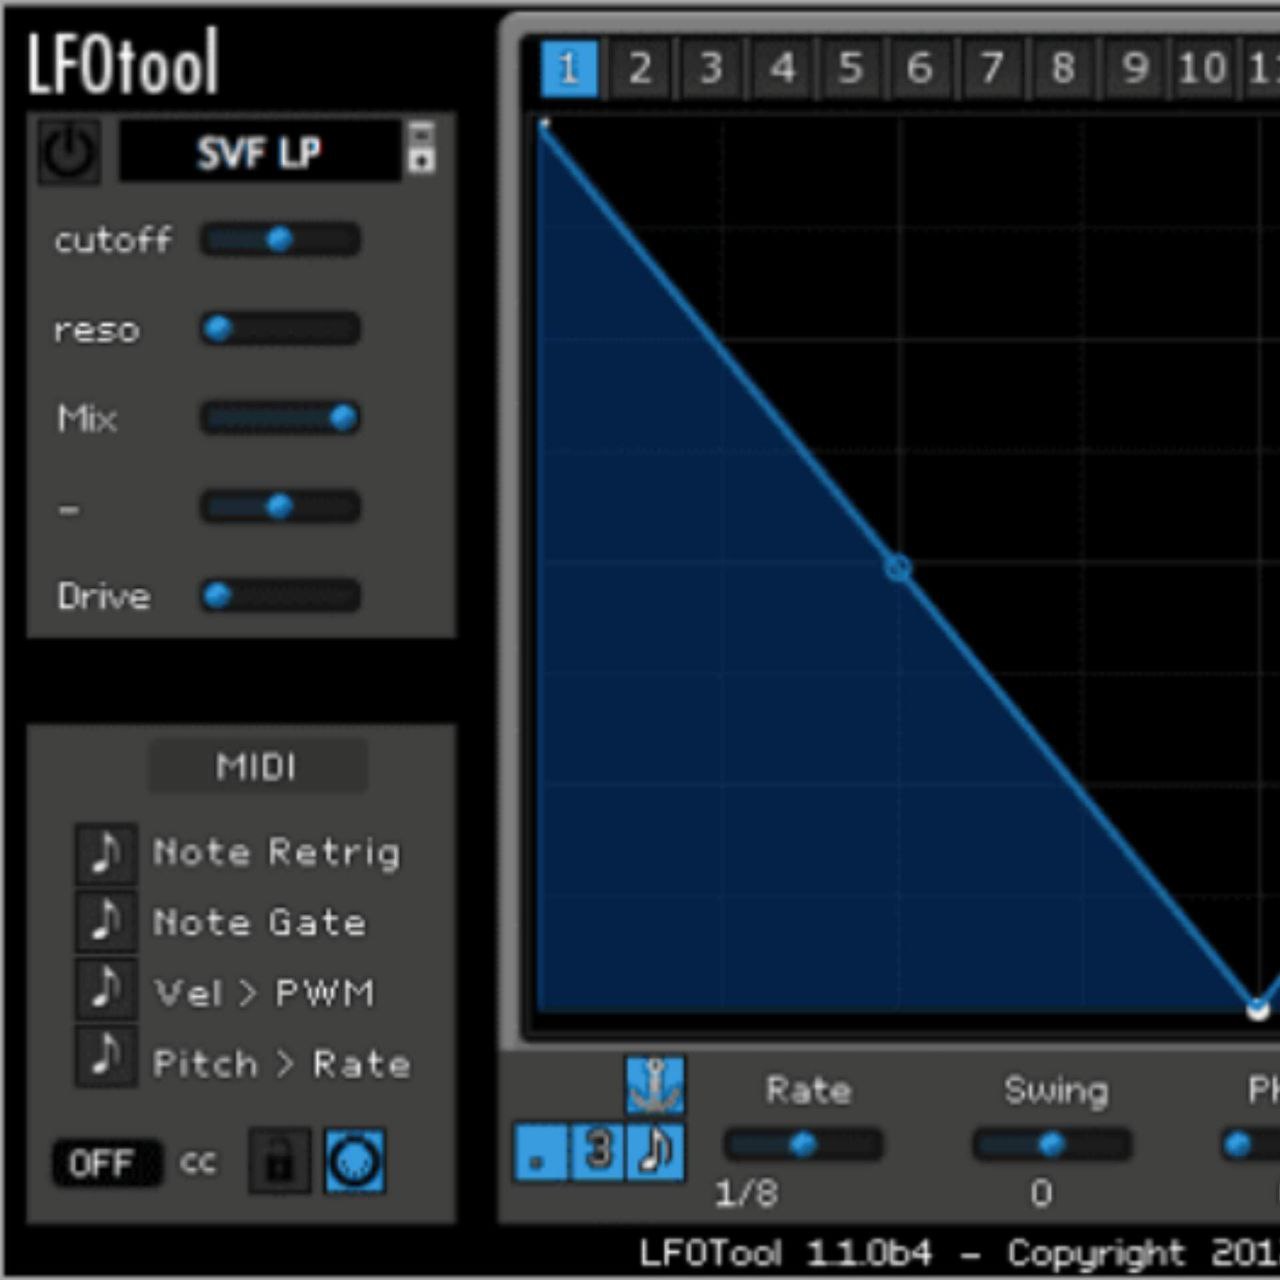Click the LFOtool logo
This screenshot has height=1280, width=1280.
pyautogui.click(x=123, y=63)
